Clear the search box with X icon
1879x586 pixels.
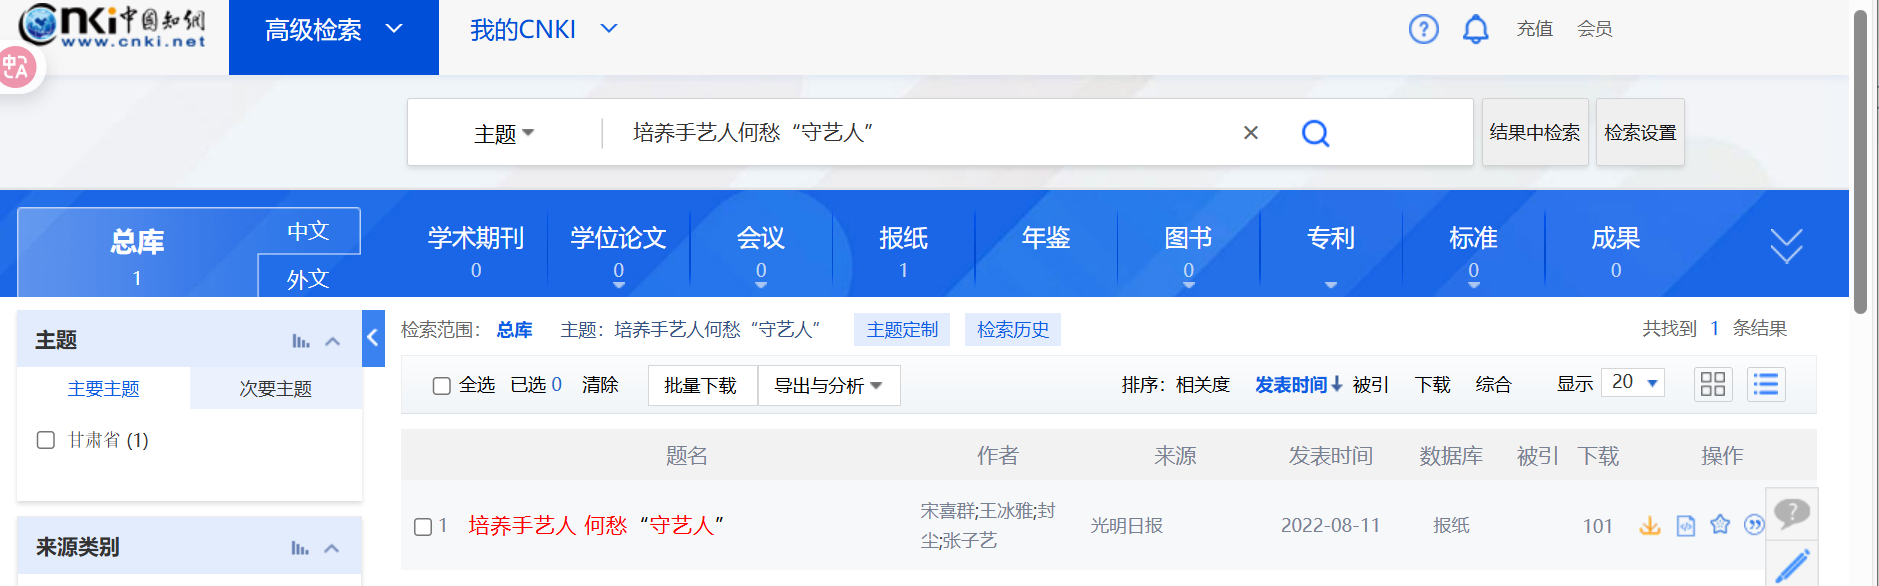[x=1250, y=133]
